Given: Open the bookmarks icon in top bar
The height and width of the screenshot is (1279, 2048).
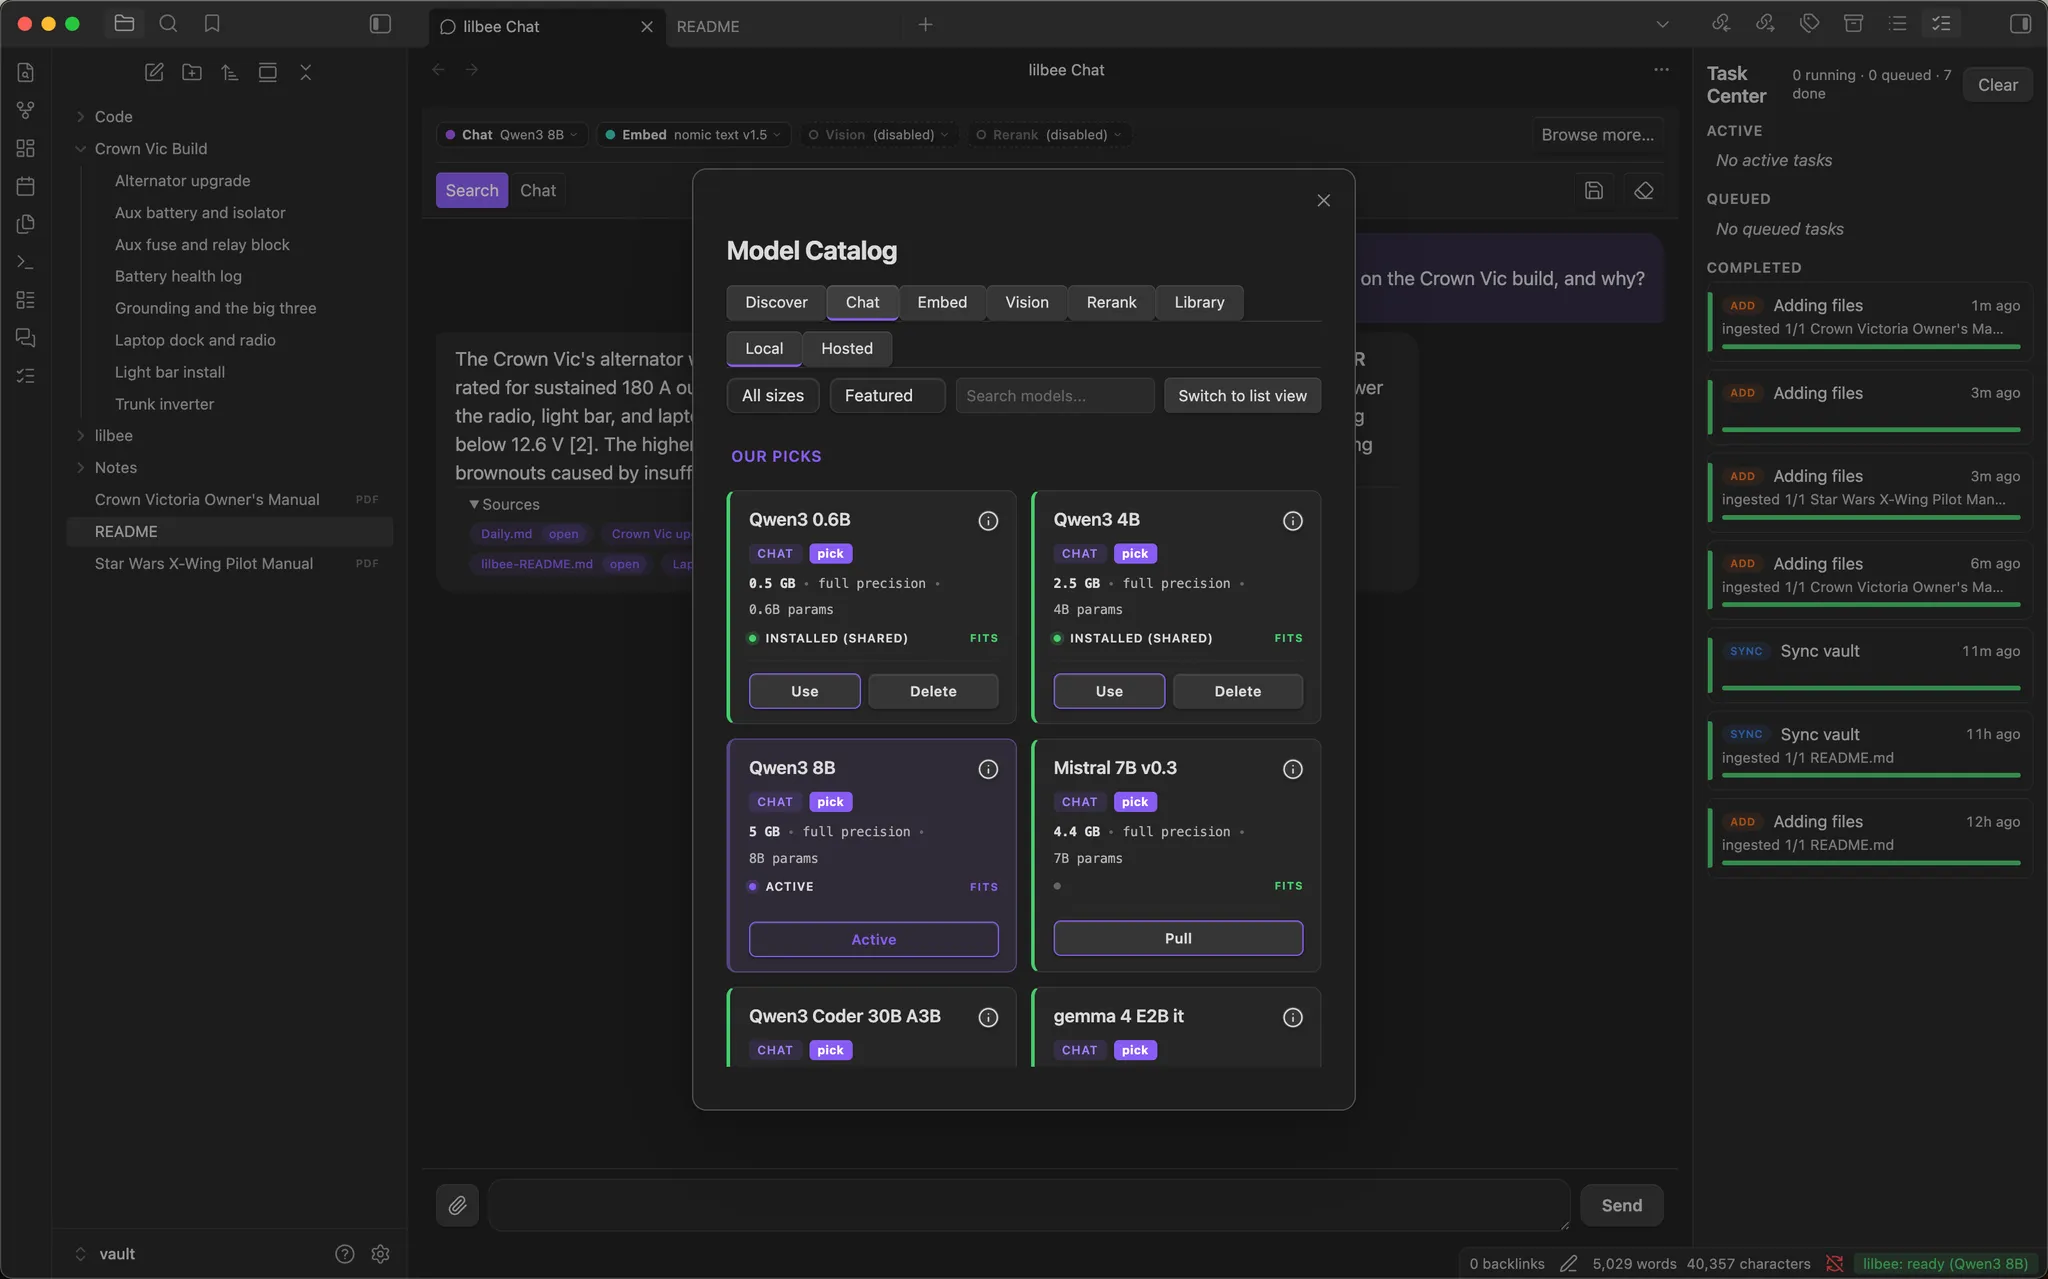Looking at the screenshot, I should tap(212, 24).
